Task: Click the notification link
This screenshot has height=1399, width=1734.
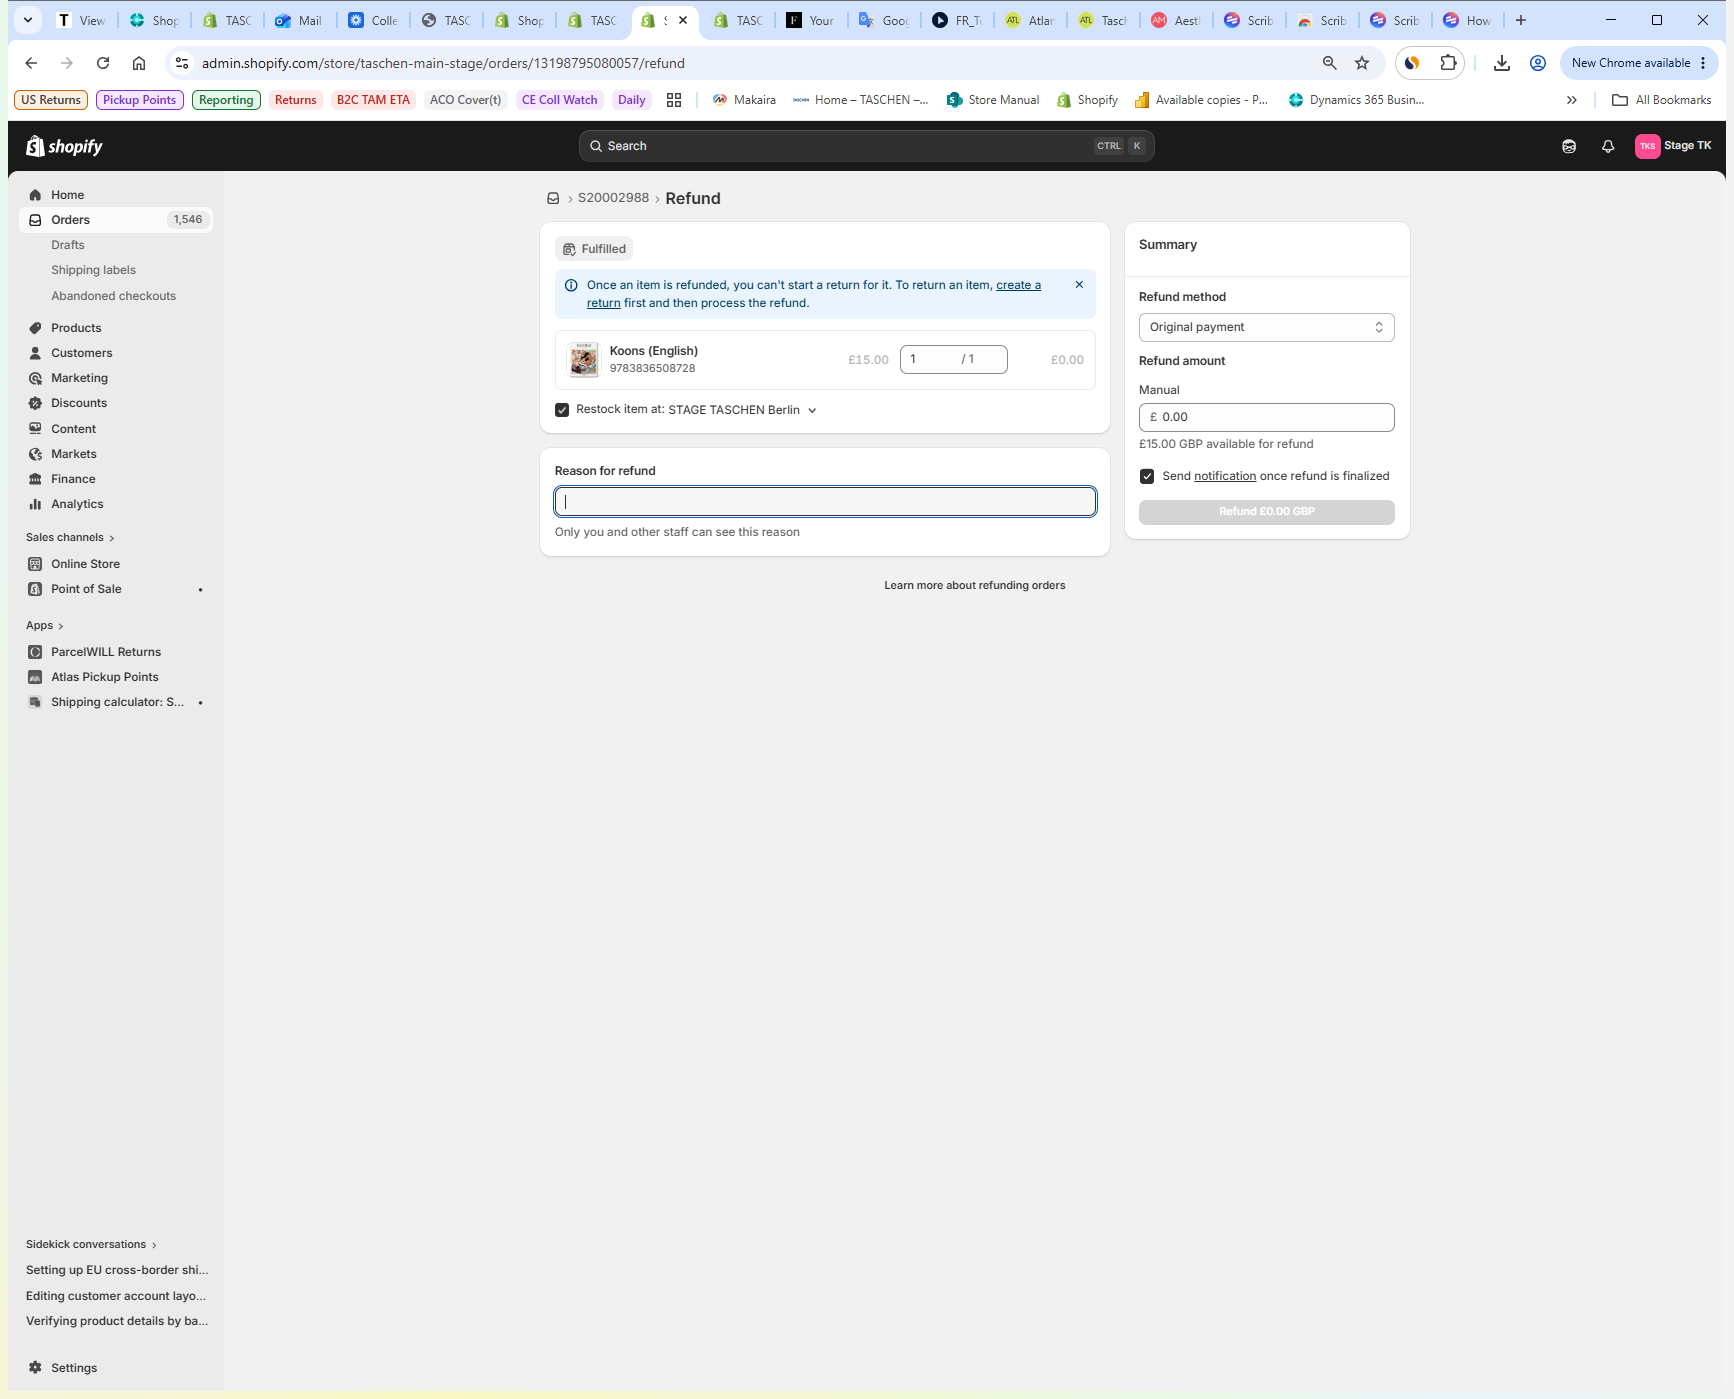Action: pos(1225,476)
